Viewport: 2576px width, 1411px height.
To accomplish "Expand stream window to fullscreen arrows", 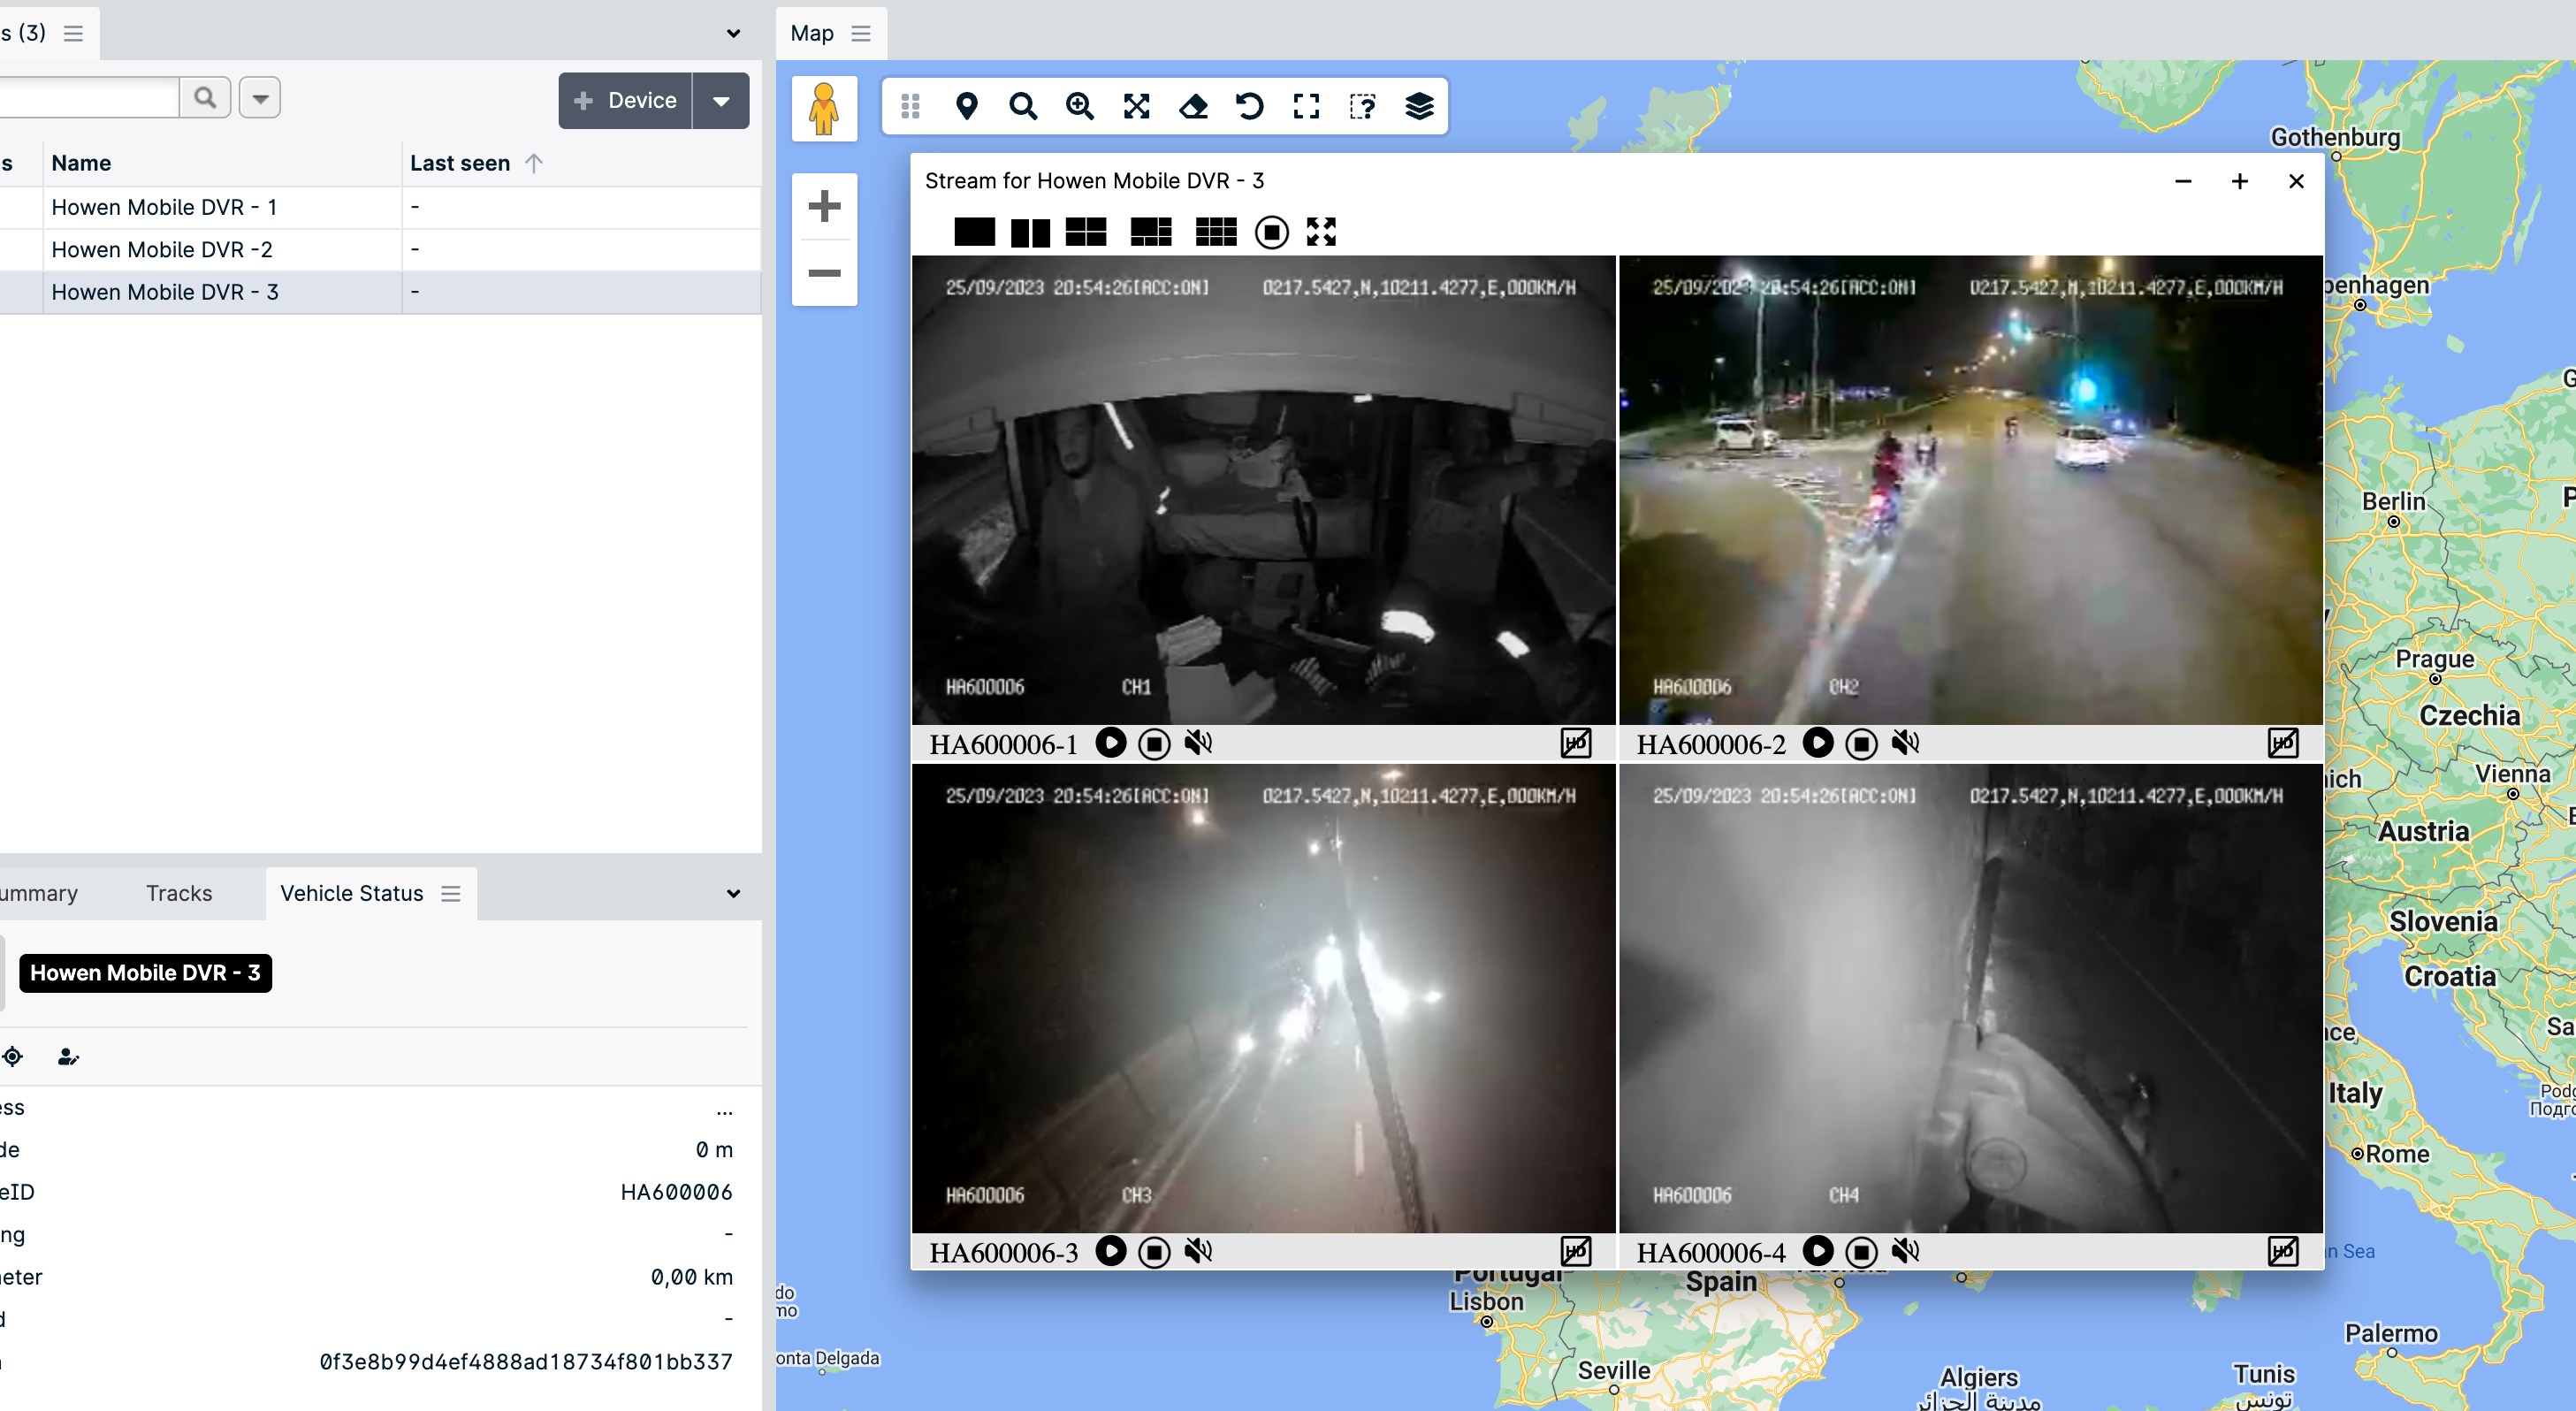I will coord(1321,232).
